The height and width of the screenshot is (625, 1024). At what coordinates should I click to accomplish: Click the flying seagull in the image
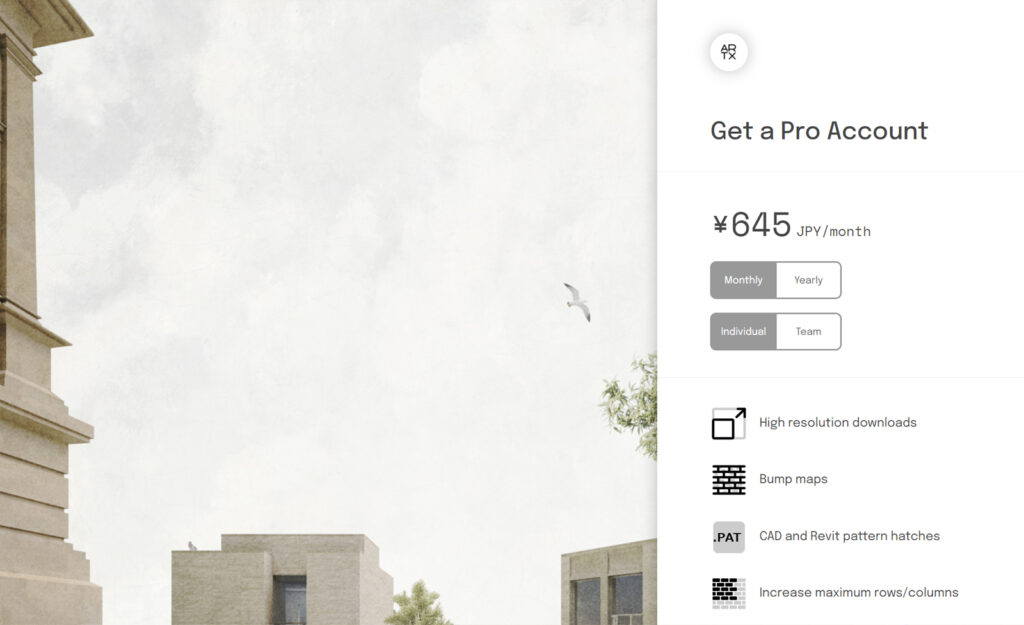tap(577, 302)
